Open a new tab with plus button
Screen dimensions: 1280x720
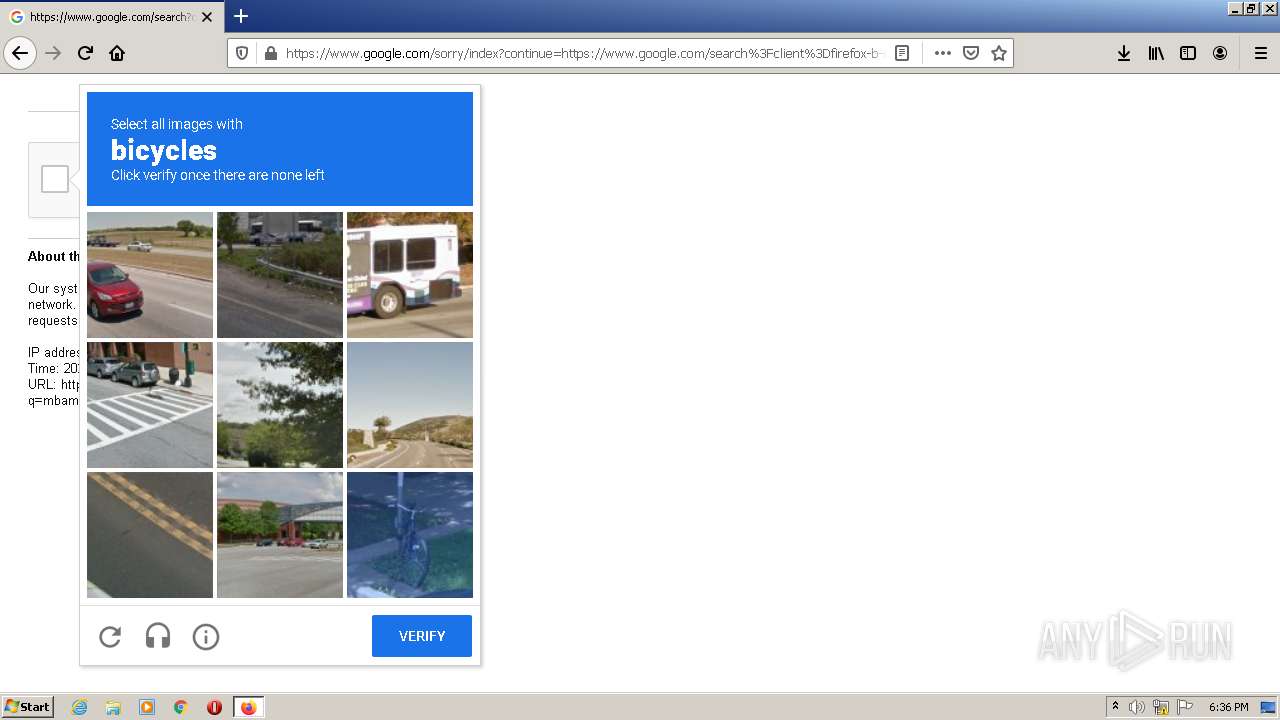click(241, 16)
